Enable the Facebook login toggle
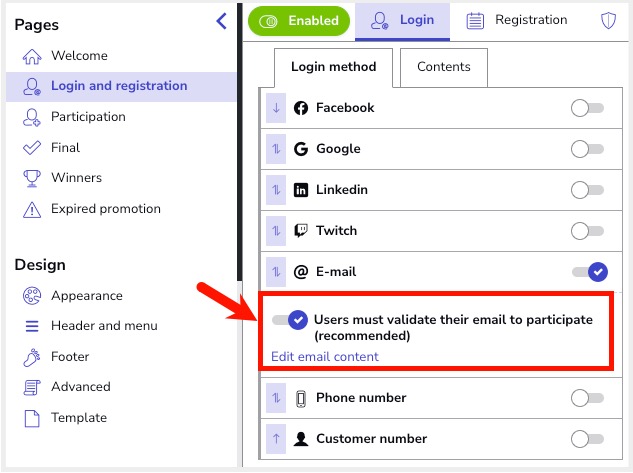 pyautogui.click(x=587, y=108)
